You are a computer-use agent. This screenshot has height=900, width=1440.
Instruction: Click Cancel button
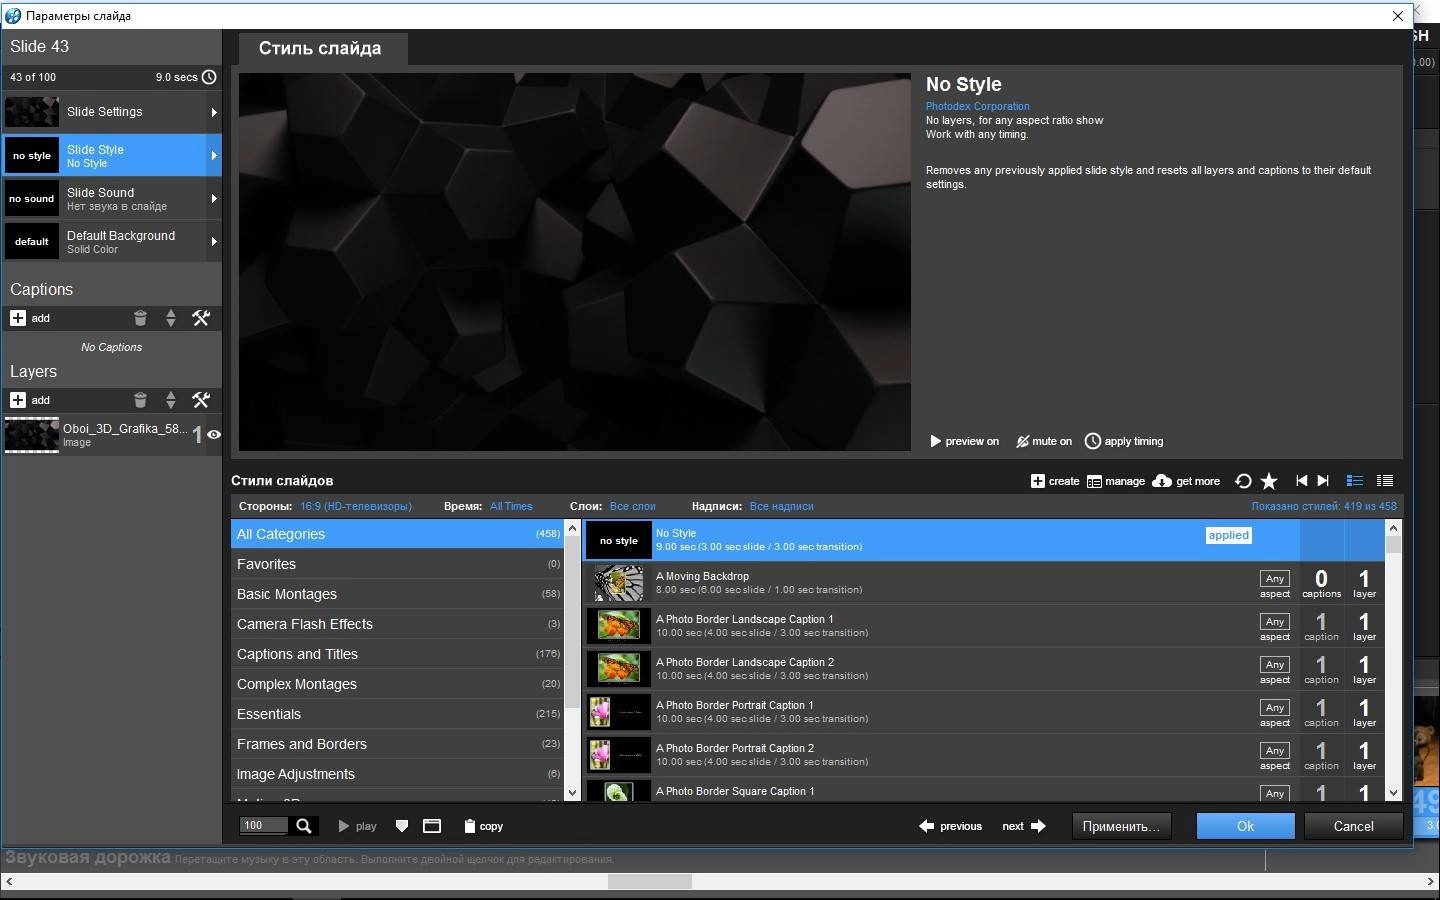[1353, 826]
